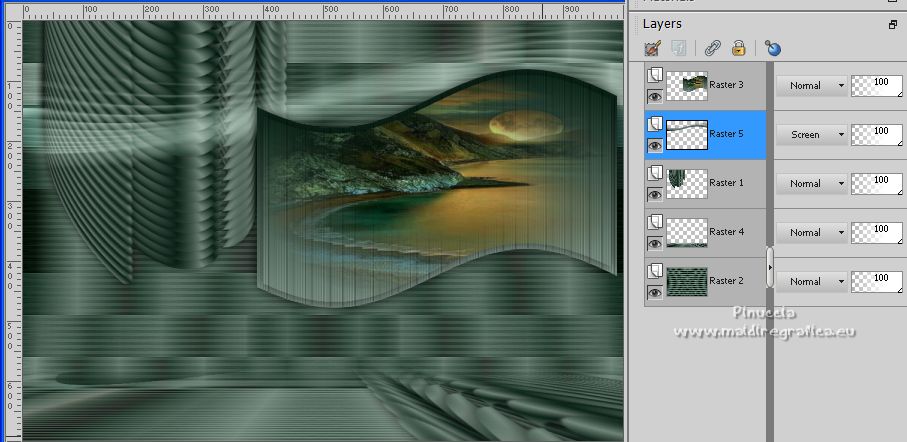
Task: Click the blue sphere layer effects icon
Action: pyautogui.click(x=772, y=48)
